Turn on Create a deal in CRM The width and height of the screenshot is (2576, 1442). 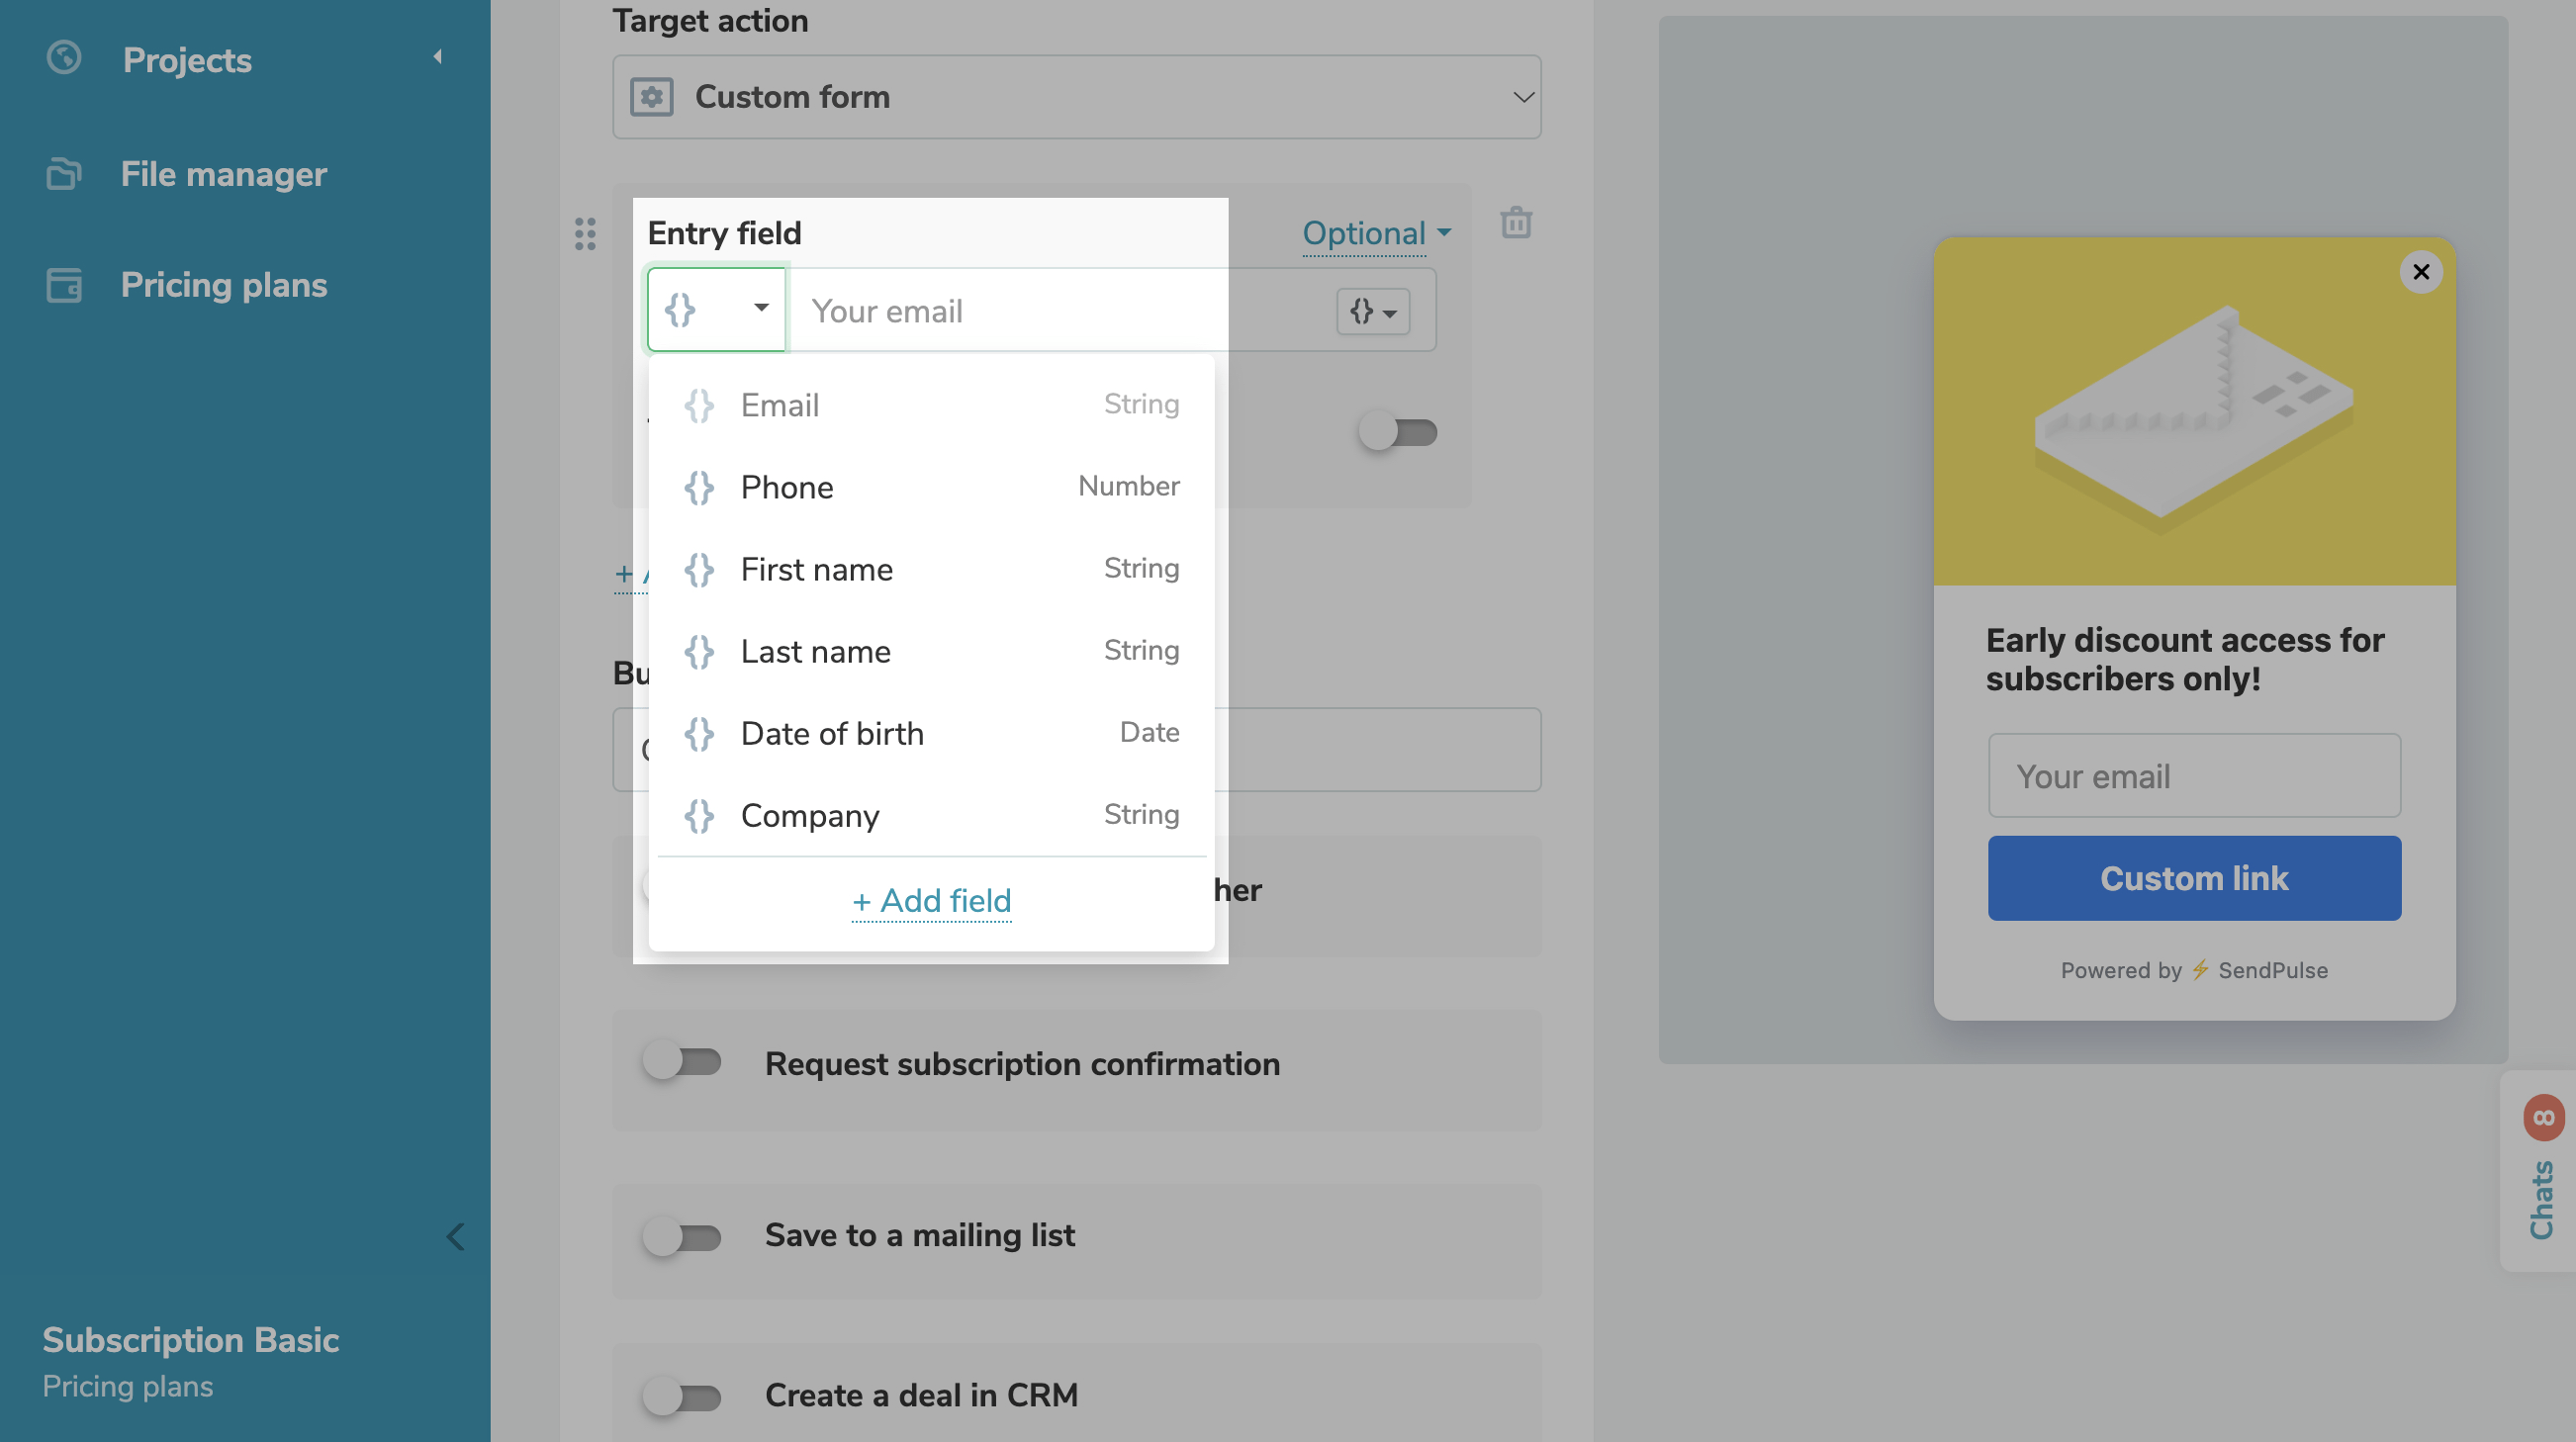[x=683, y=1396]
